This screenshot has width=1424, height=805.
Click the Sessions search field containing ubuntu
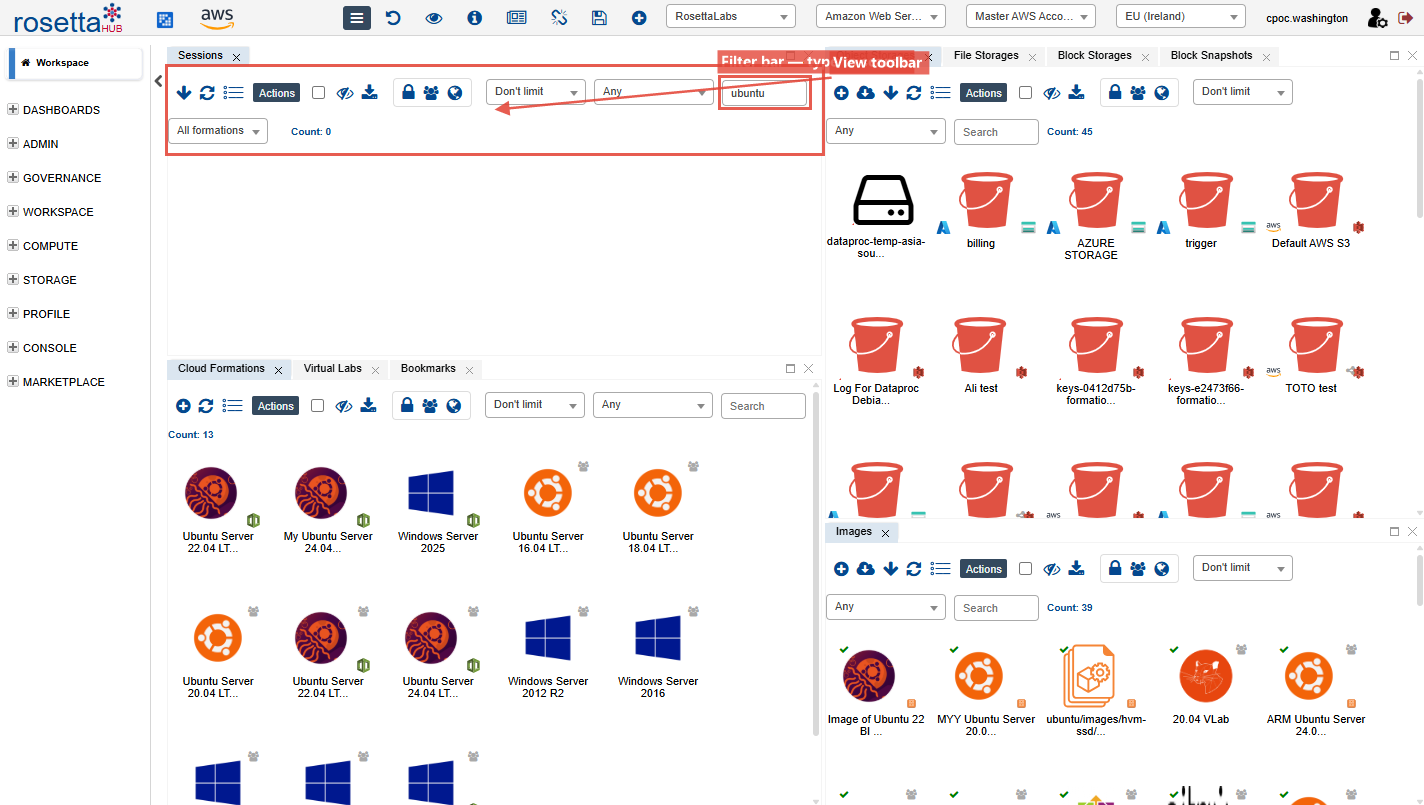pos(764,93)
